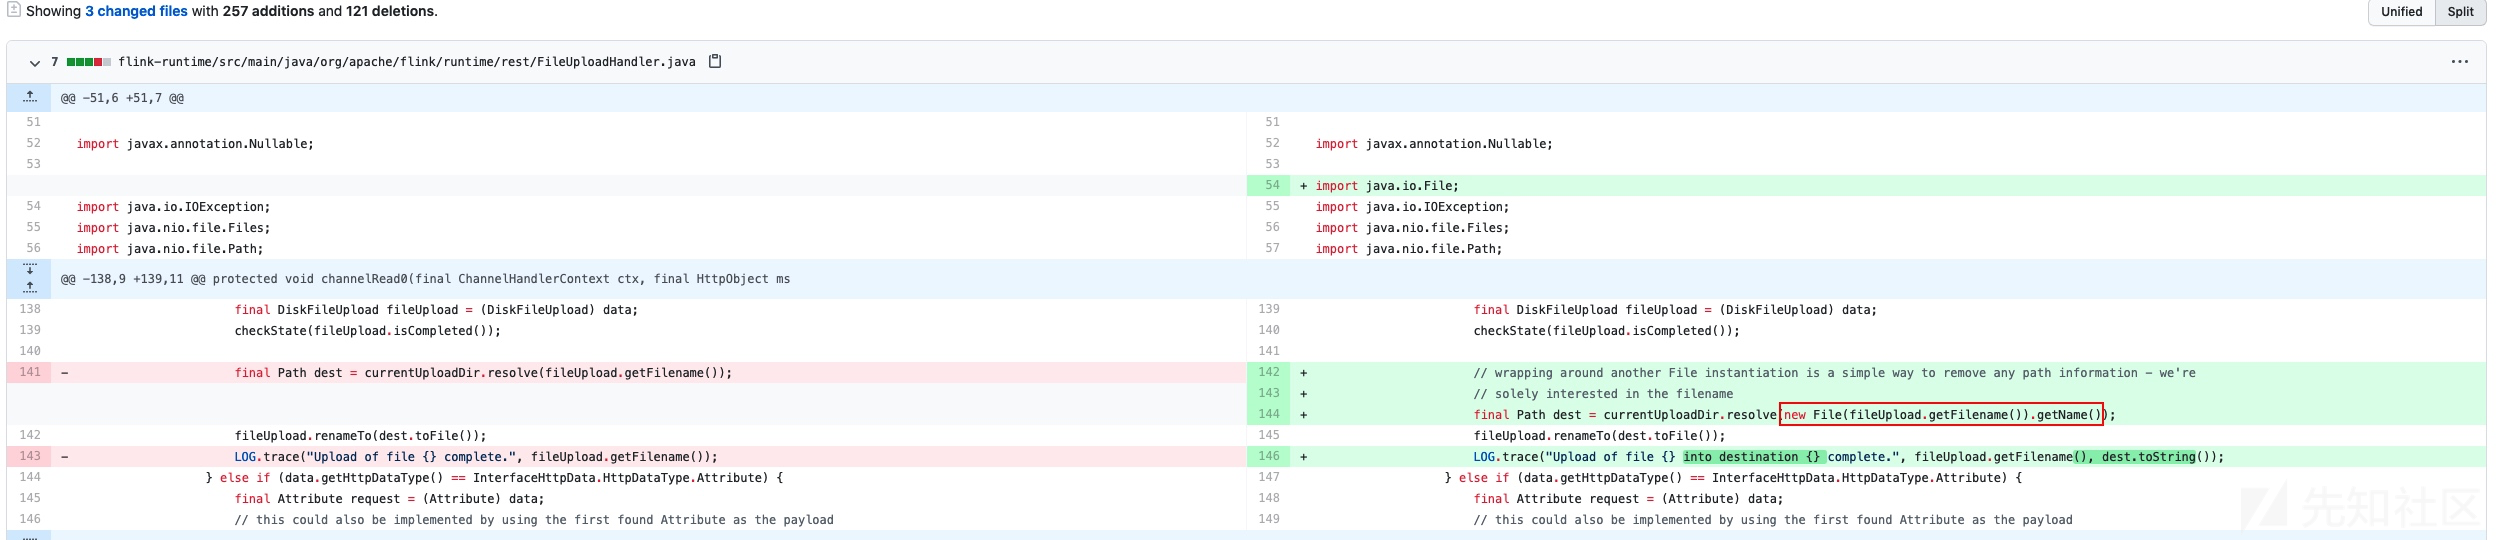The image size is (2501, 540).
Task: Click the added LOG.trace destination line
Action: coord(1848,457)
